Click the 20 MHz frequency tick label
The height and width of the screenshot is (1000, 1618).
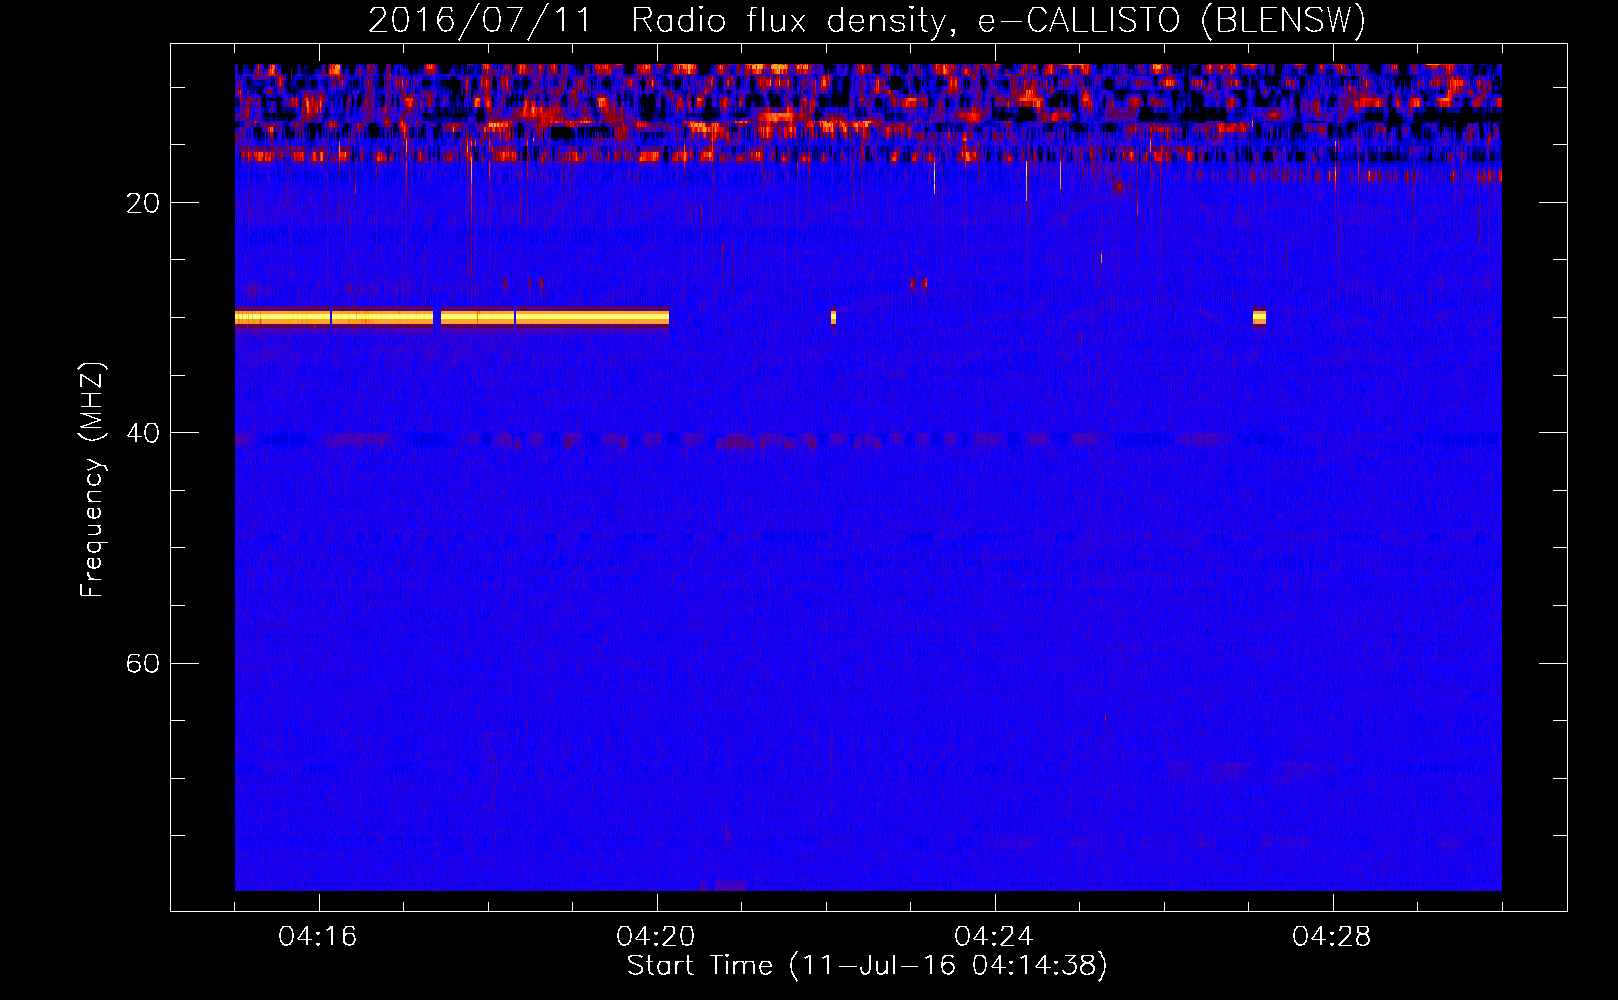[x=143, y=203]
